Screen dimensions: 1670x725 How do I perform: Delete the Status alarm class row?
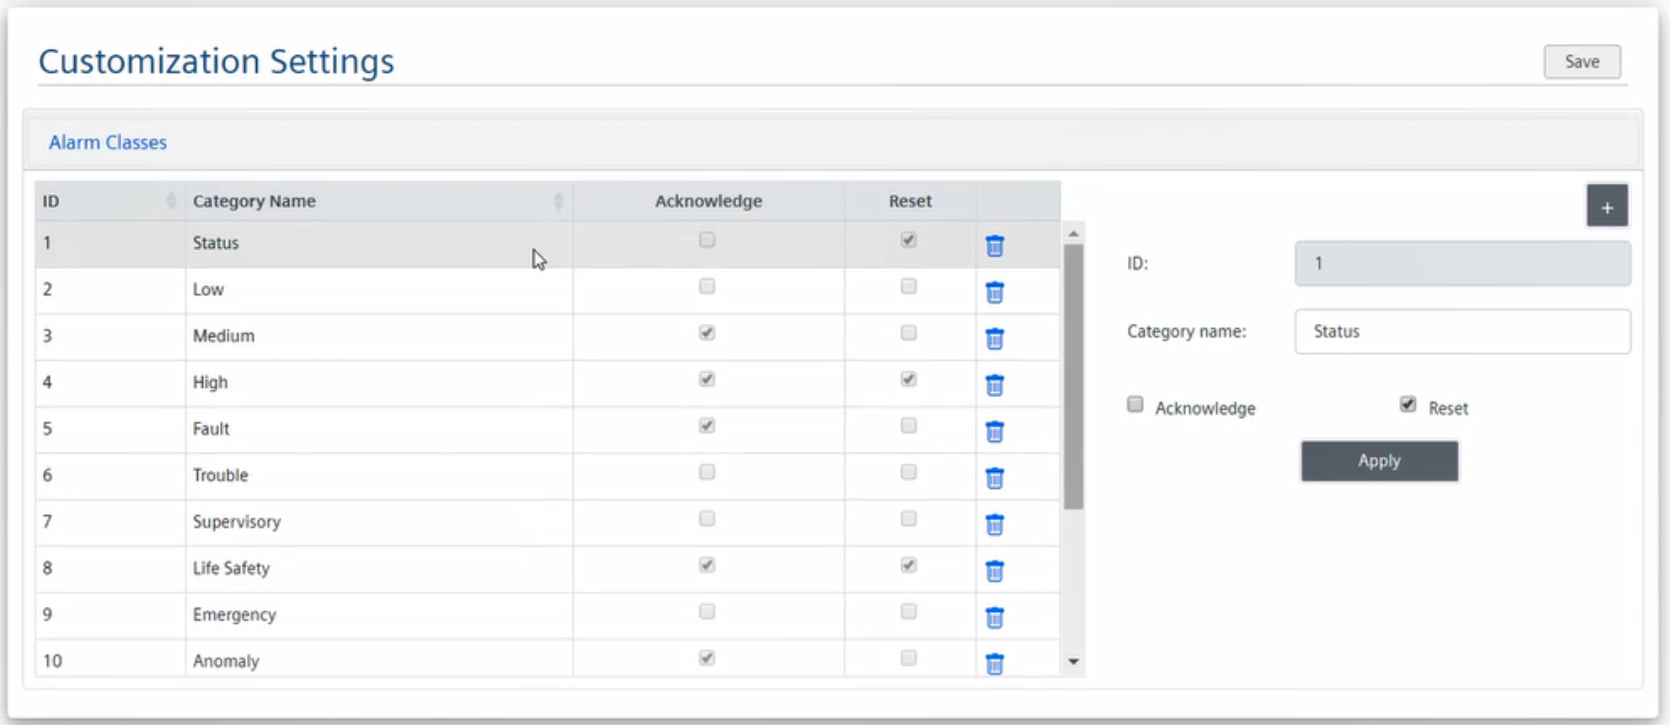coord(994,246)
